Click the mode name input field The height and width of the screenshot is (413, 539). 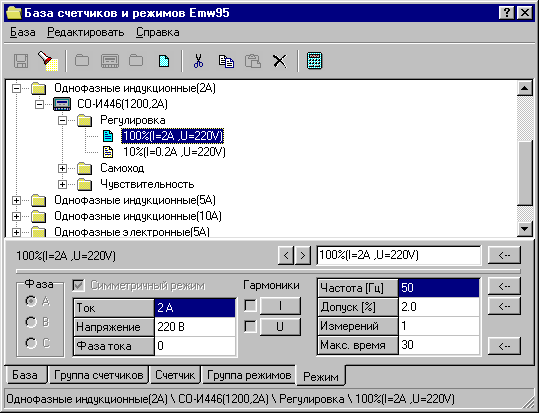coord(398,255)
